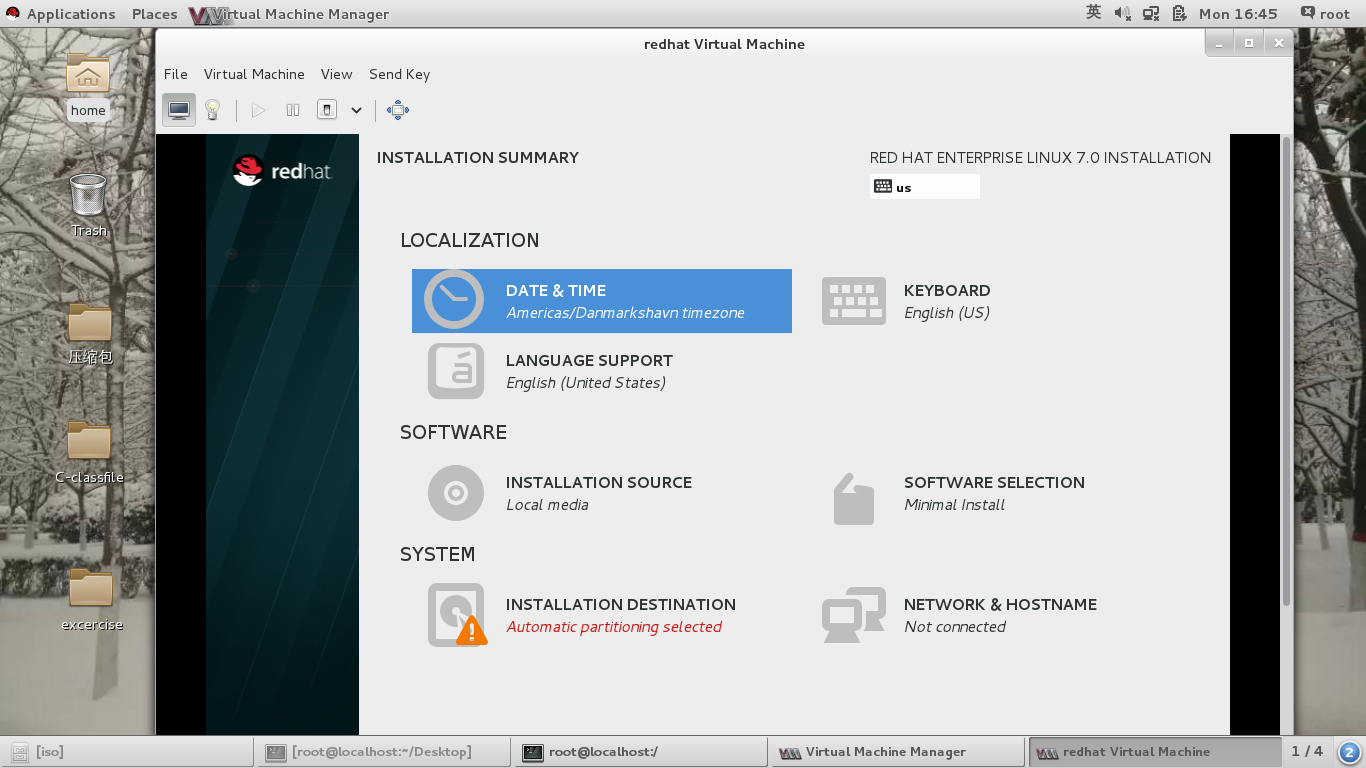The width and height of the screenshot is (1366, 768).
Task: Click the Red Hat logo in installer
Action: [x=282, y=171]
